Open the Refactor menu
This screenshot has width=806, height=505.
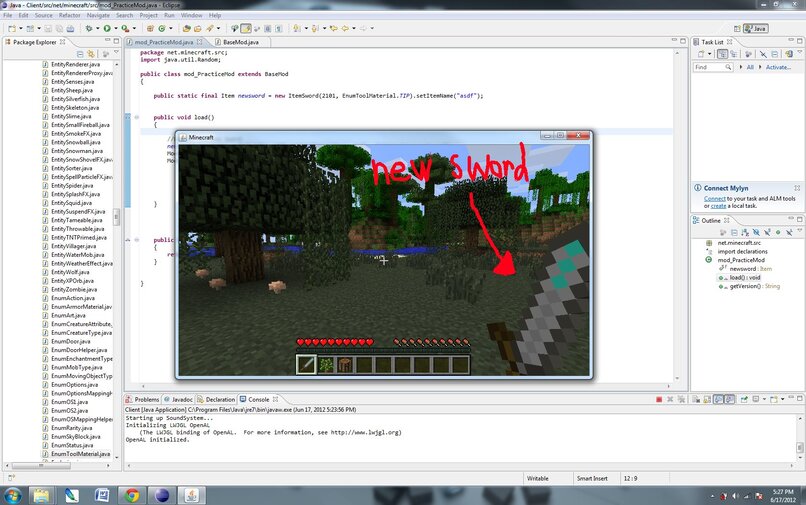[69, 16]
